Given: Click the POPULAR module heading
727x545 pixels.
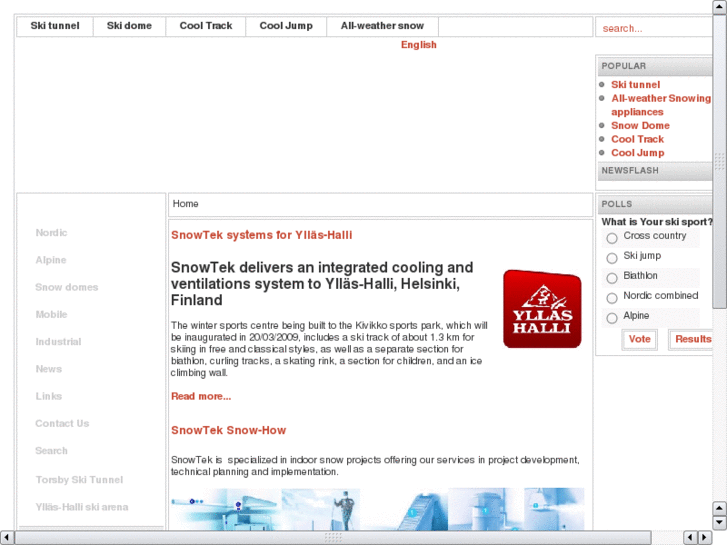Looking at the screenshot, I should 654,66.
